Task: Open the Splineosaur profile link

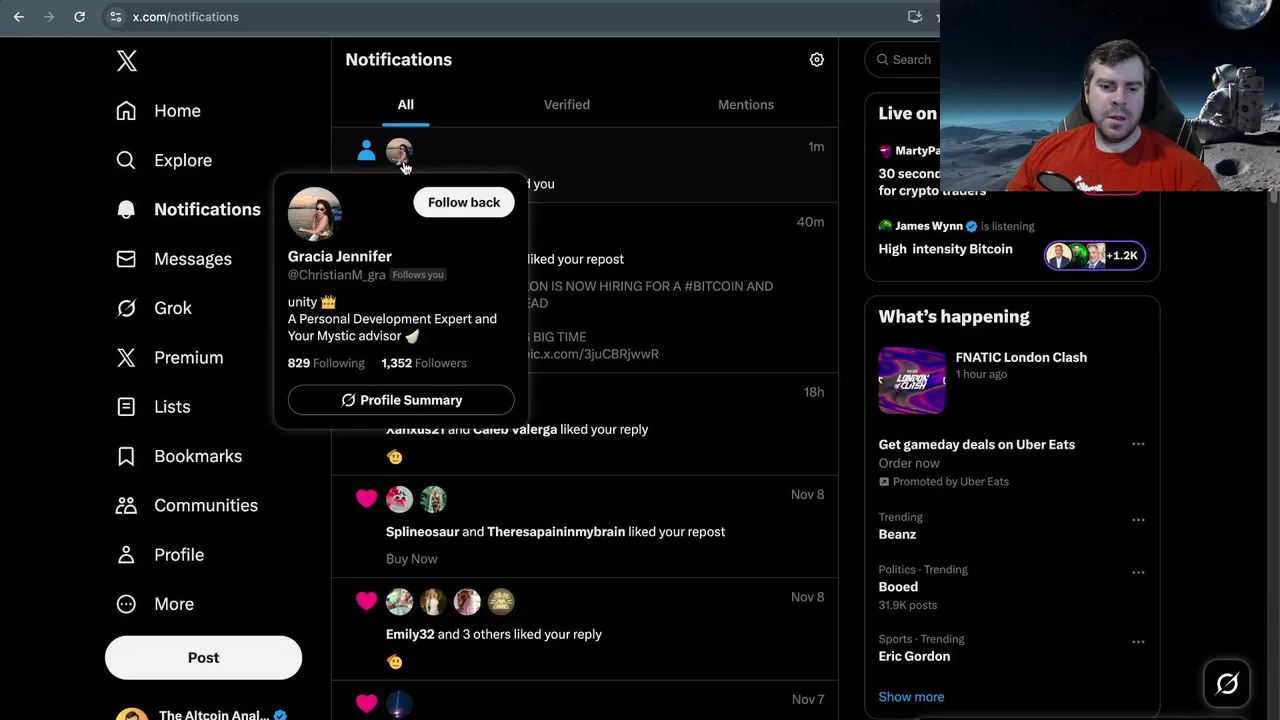Action: pos(422,532)
